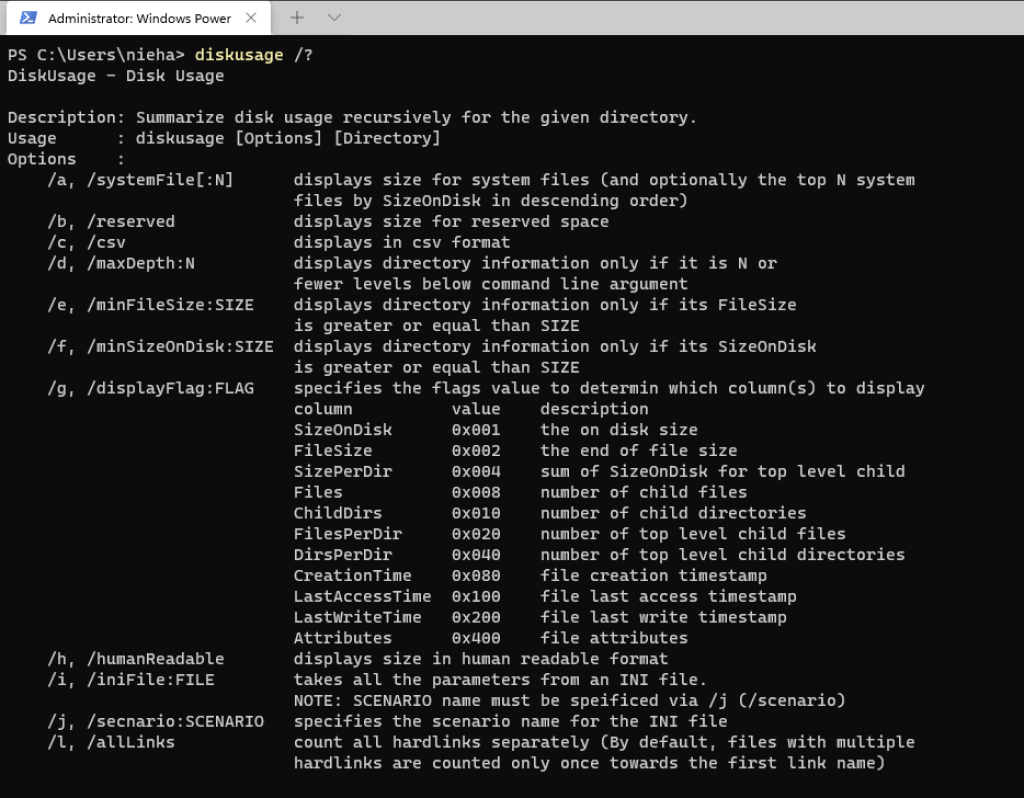Expand the new tab profile dropdown chevron
The width and height of the screenshot is (1024, 798).
pos(334,18)
